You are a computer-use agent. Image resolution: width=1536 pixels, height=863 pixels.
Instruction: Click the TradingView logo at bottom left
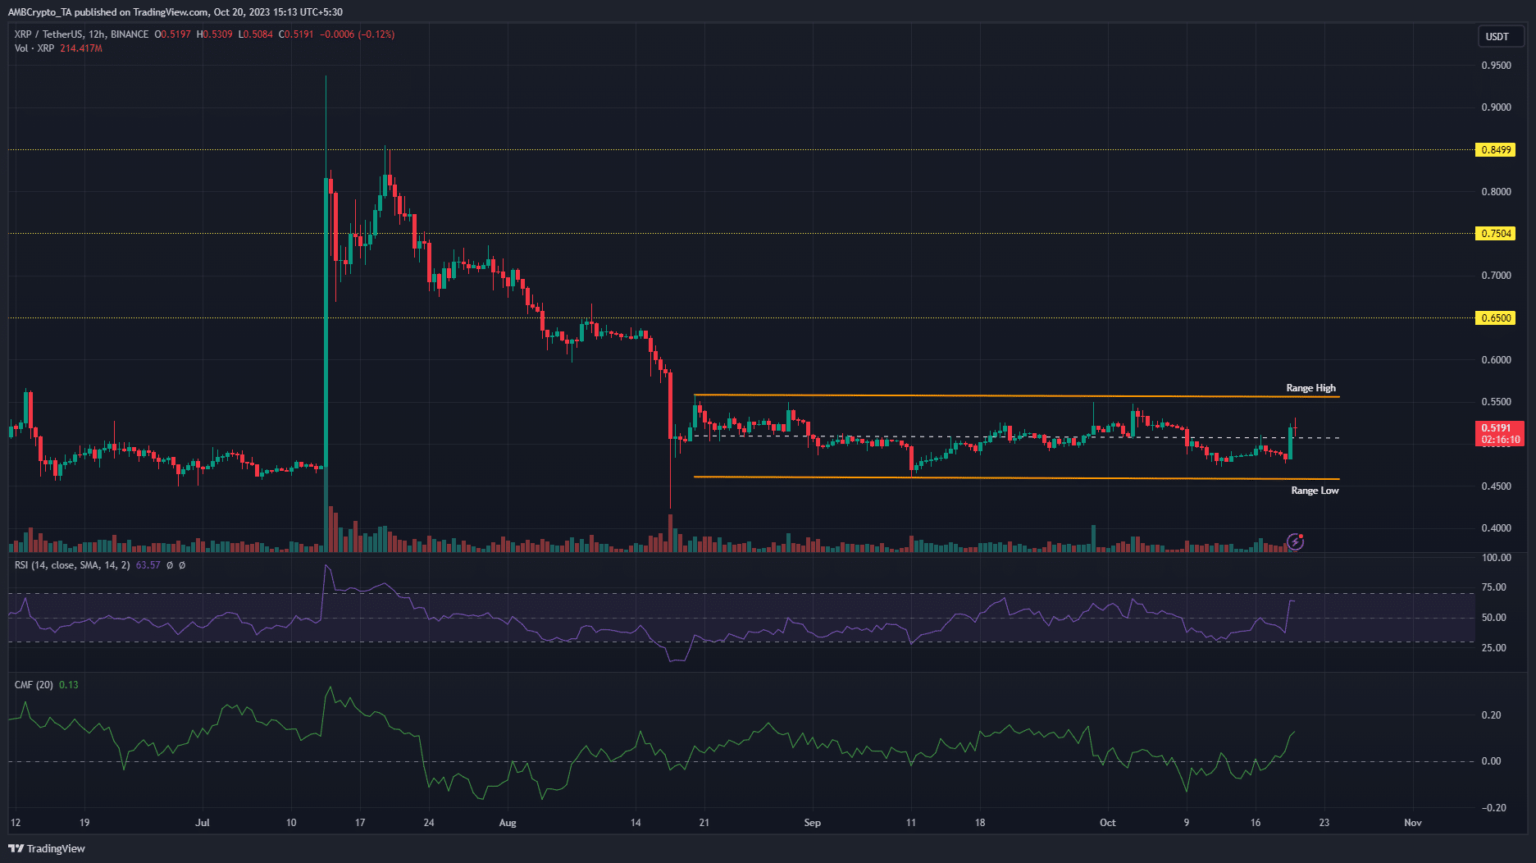[x=47, y=848]
